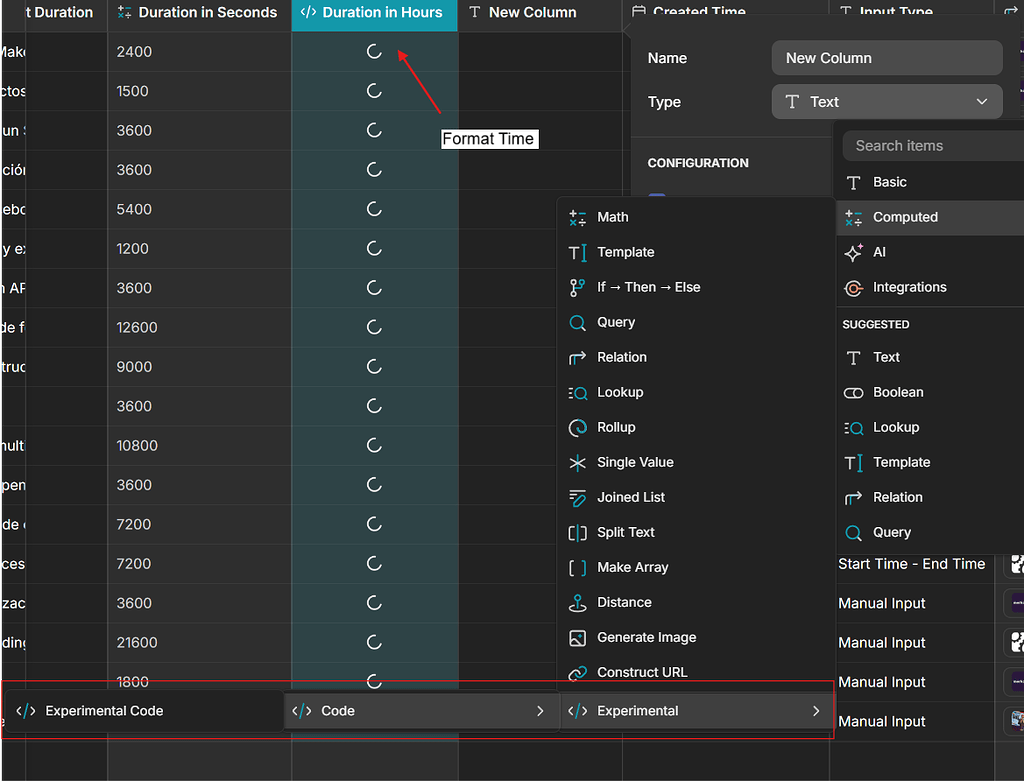Expand the Code submenu
Screen dimensions: 1024x781
[420, 711]
